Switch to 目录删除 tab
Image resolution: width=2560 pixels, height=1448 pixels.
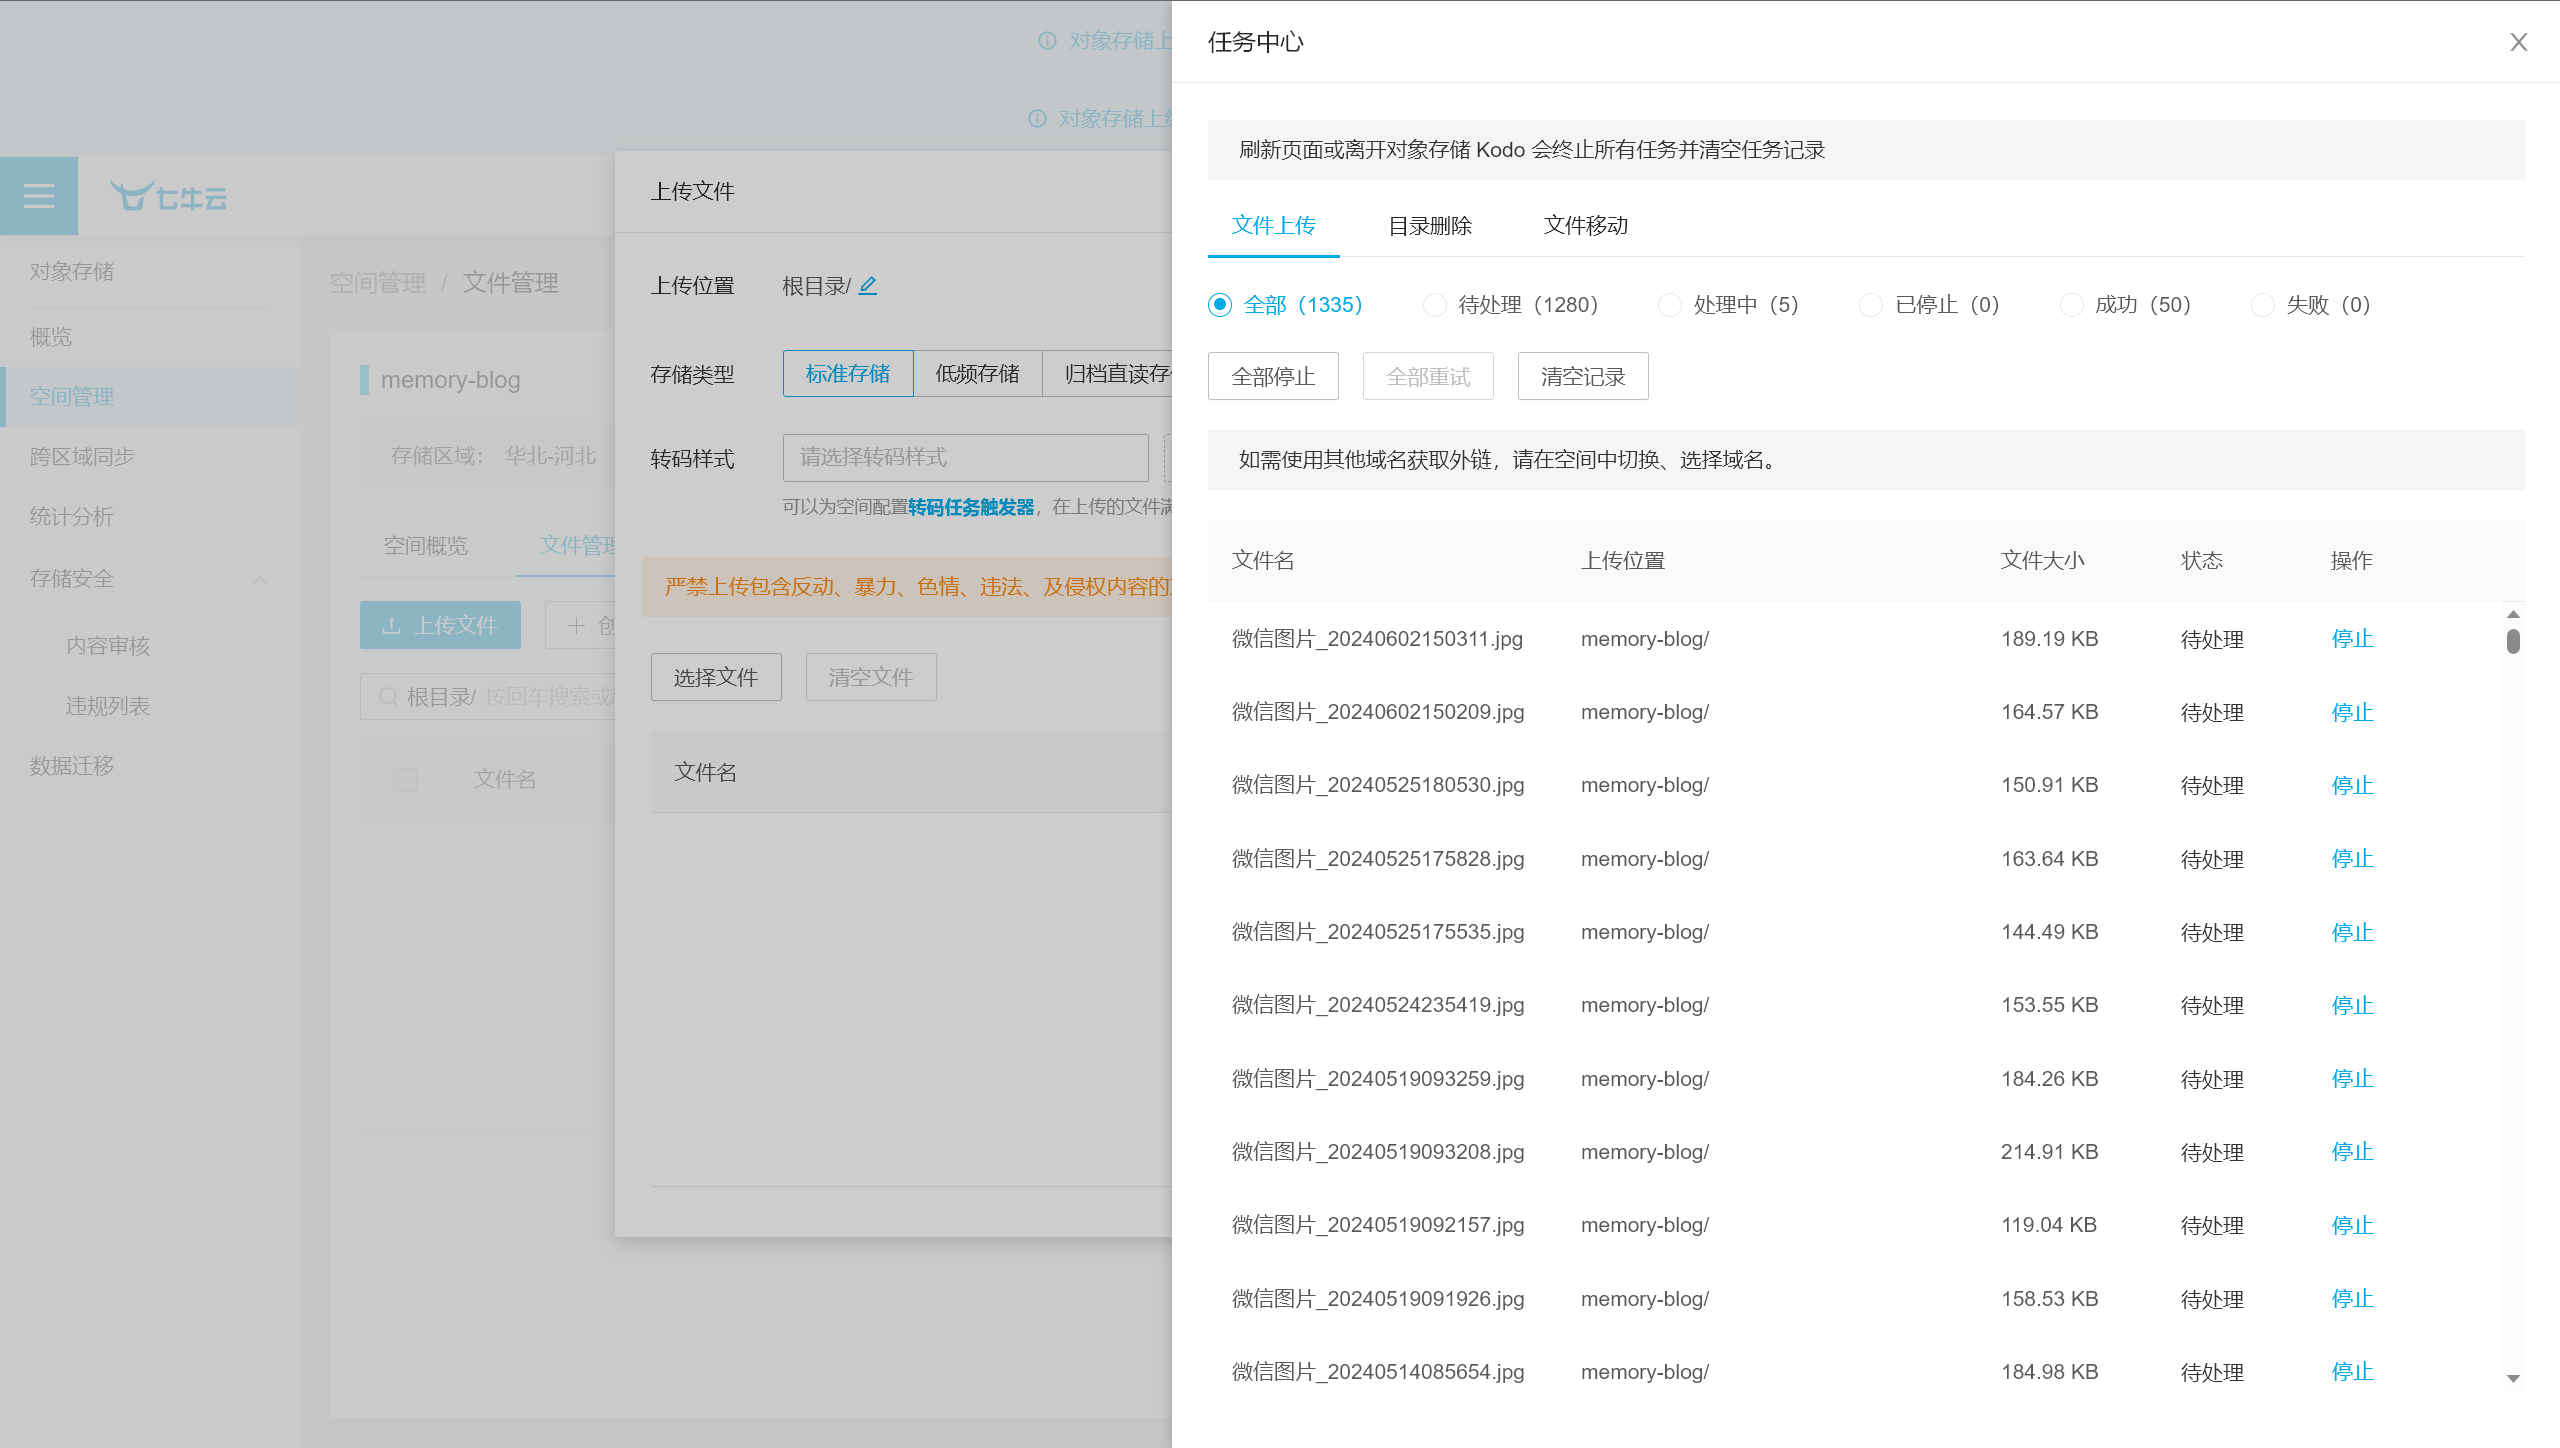tap(1430, 225)
